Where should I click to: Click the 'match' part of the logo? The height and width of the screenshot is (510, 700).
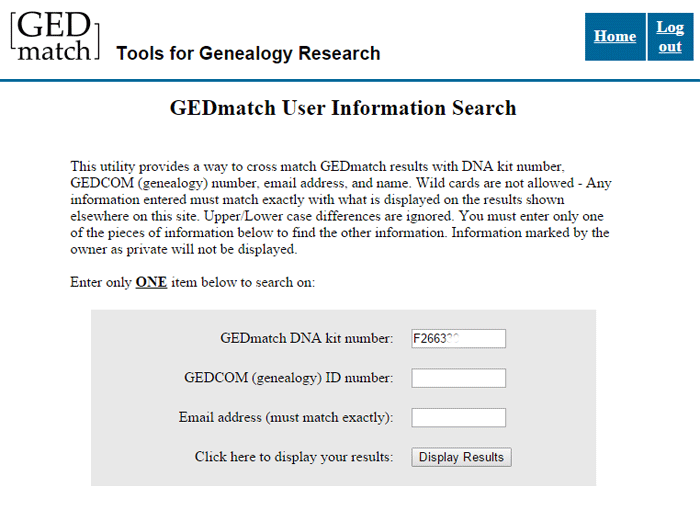pos(54,50)
